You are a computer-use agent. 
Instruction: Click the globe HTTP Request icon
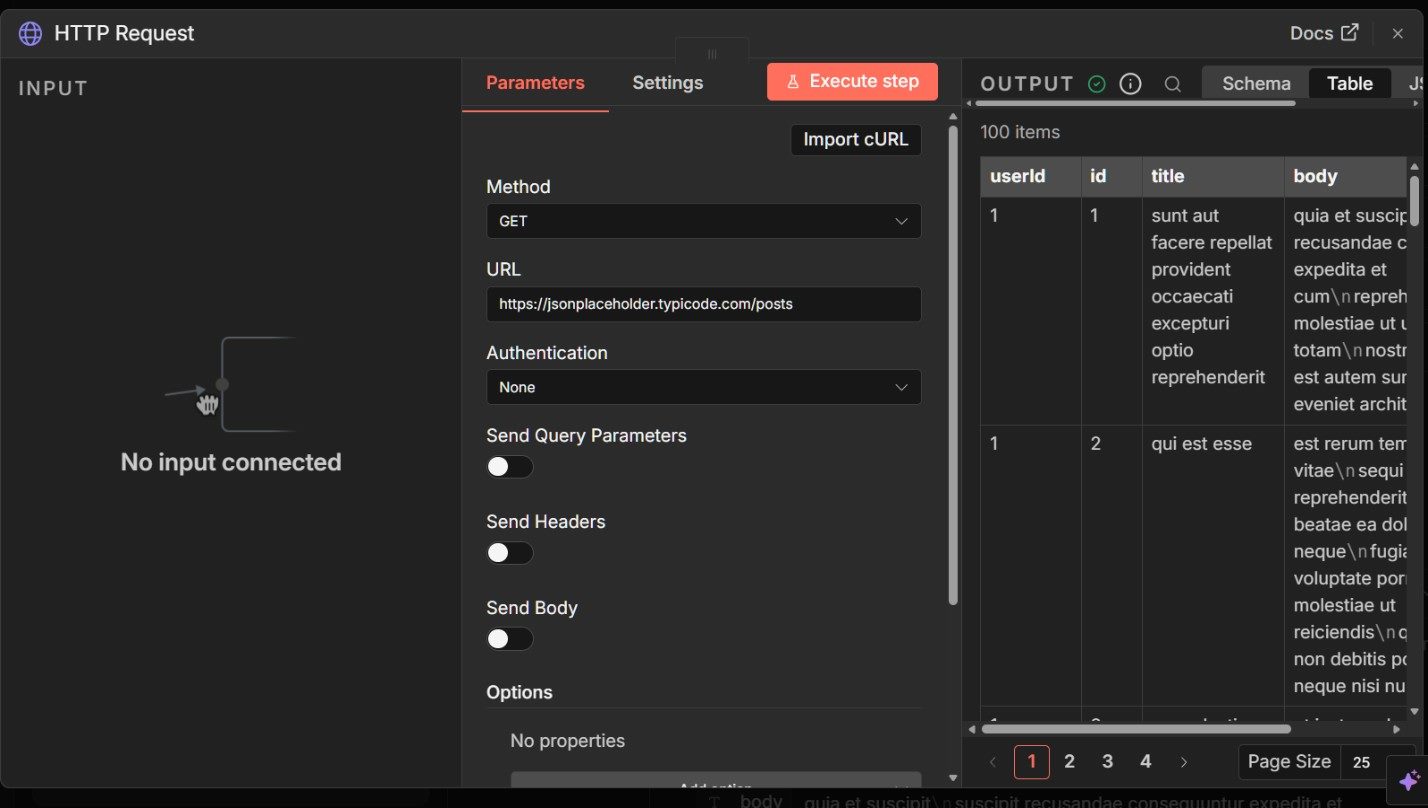pyautogui.click(x=31, y=33)
